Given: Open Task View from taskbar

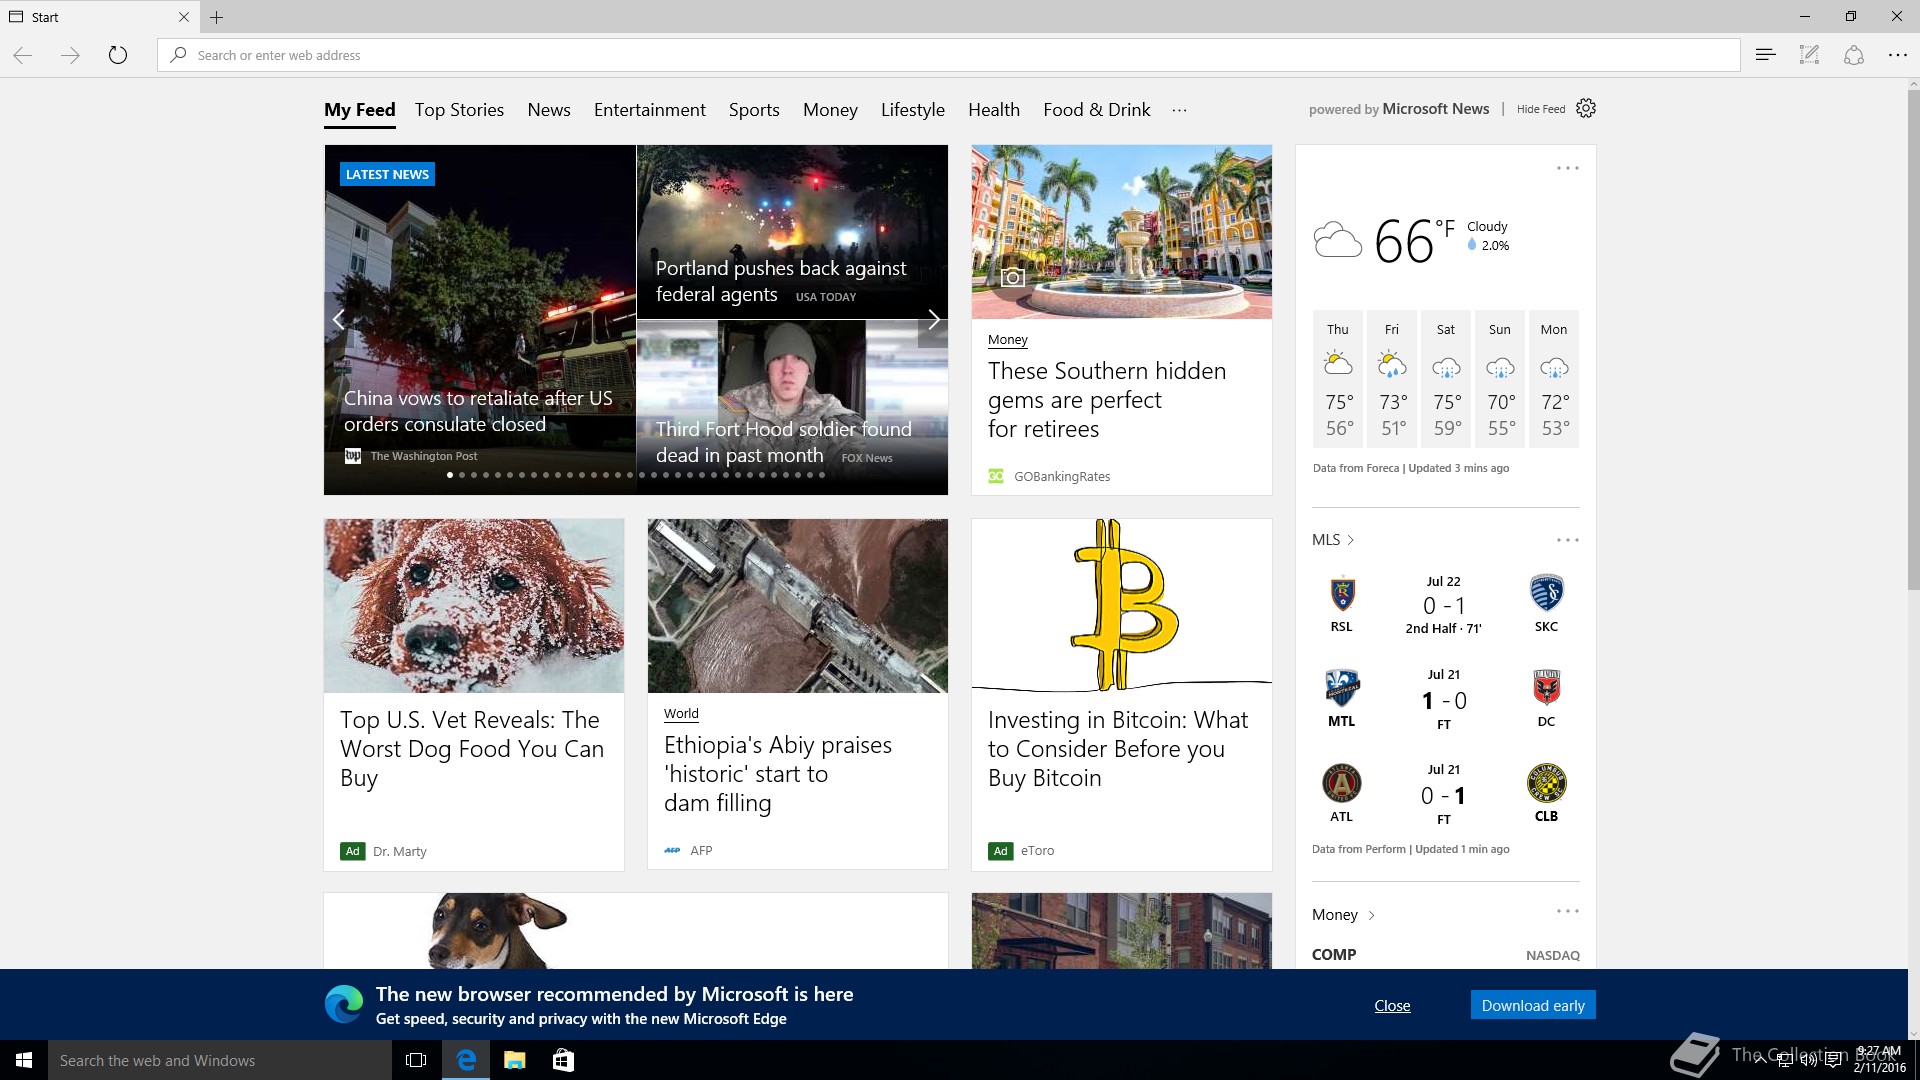Looking at the screenshot, I should tap(416, 1060).
